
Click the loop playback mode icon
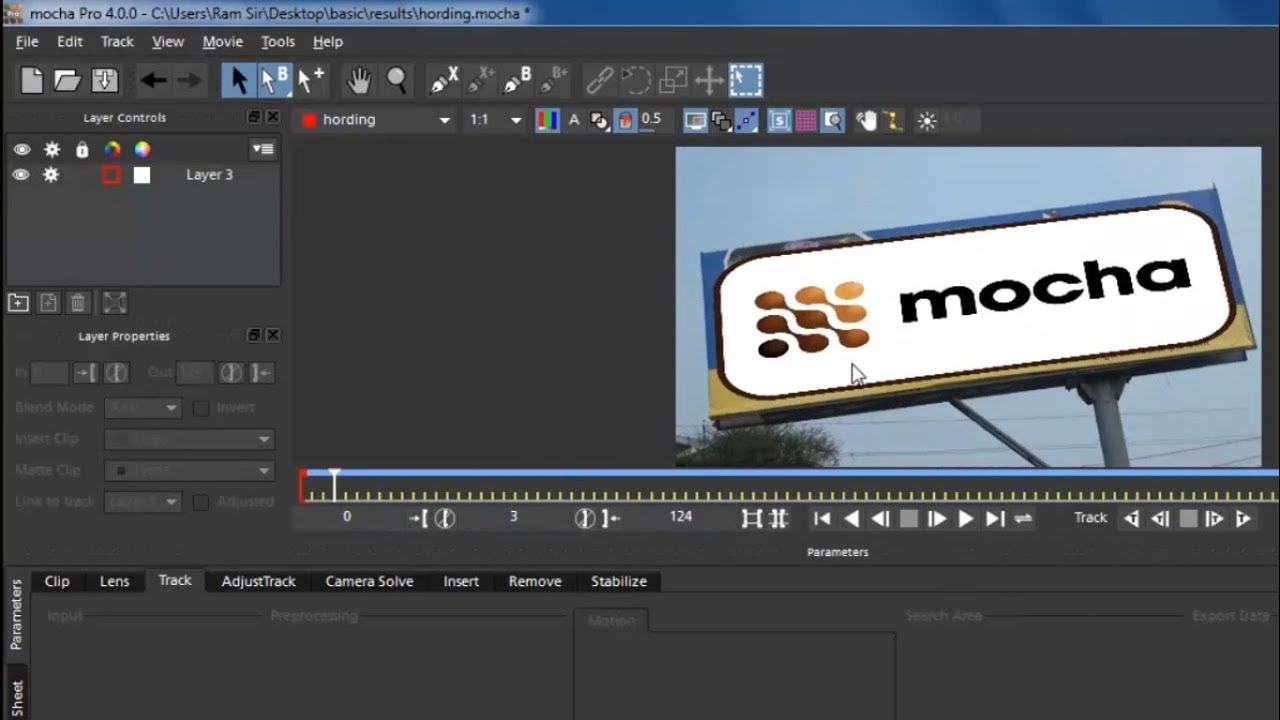[x=1023, y=518]
